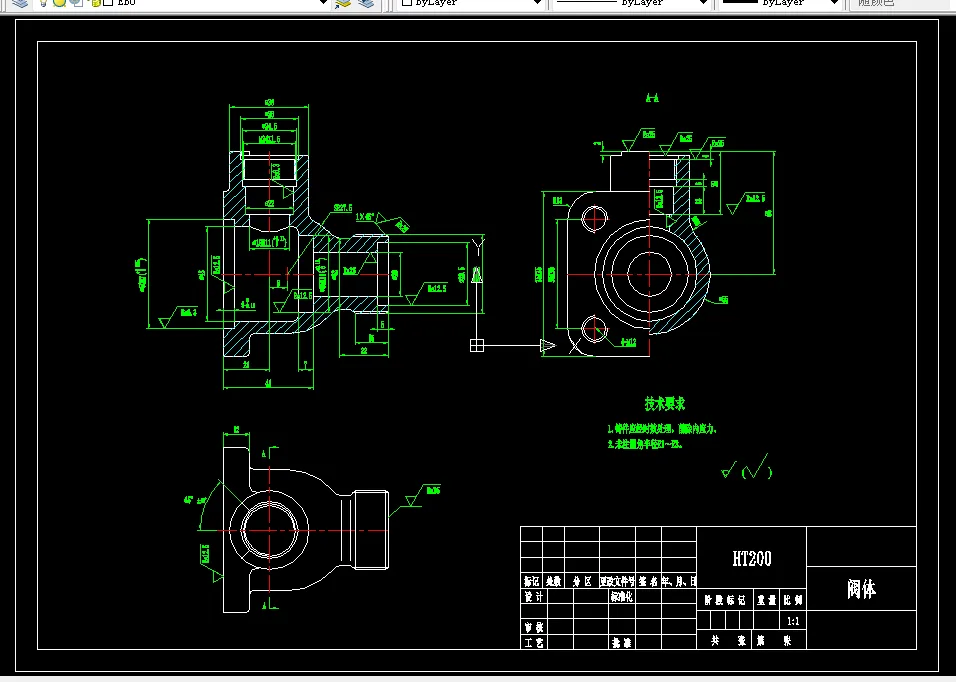The width and height of the screenshot is (956, 682).
Task: Select the SR27.5 radius annotation
Action: [x=343, y=208]
